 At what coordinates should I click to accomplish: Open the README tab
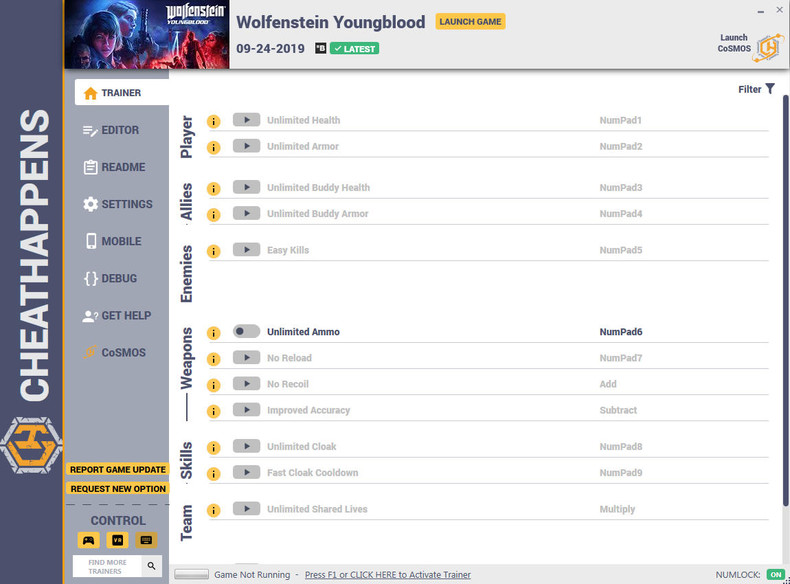point(115,167)
